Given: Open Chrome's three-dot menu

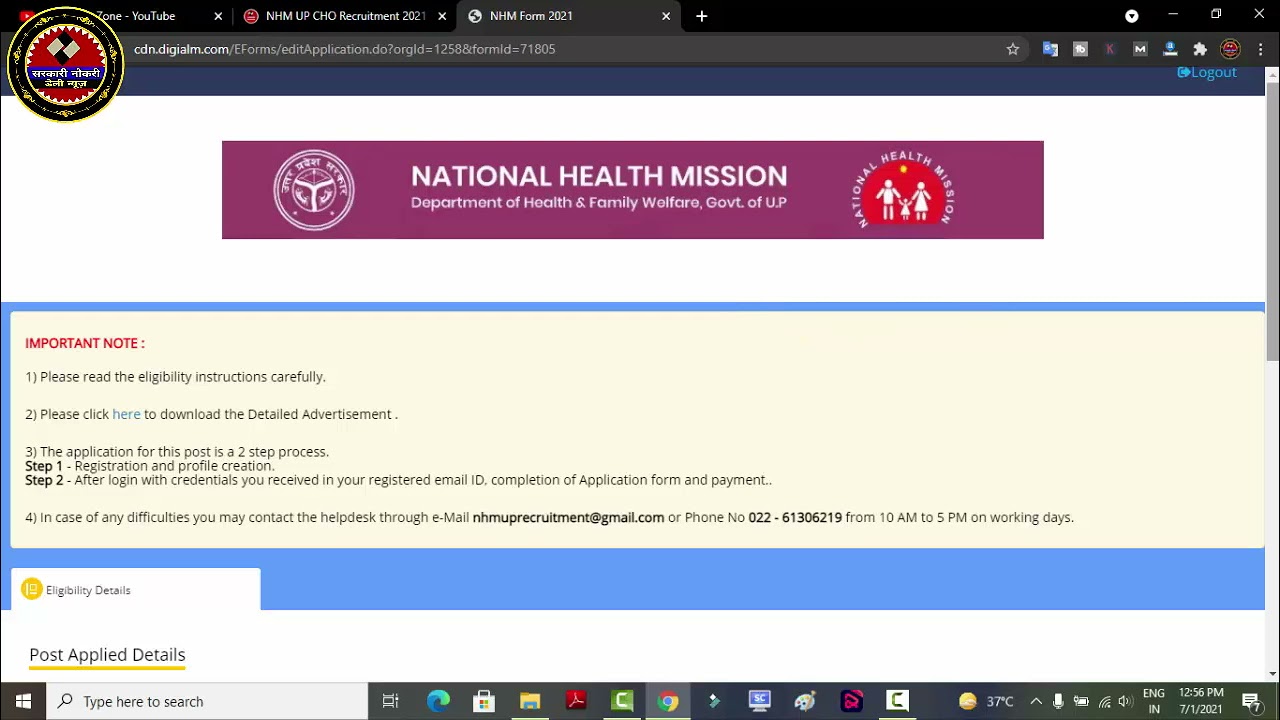Looking at the screenshot, I should click(1260, 49).
